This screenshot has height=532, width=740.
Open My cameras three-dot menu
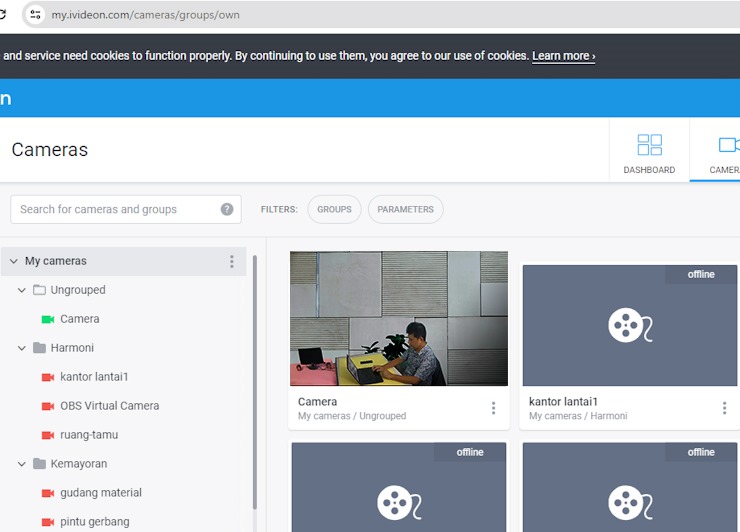[x=232, y=261]
